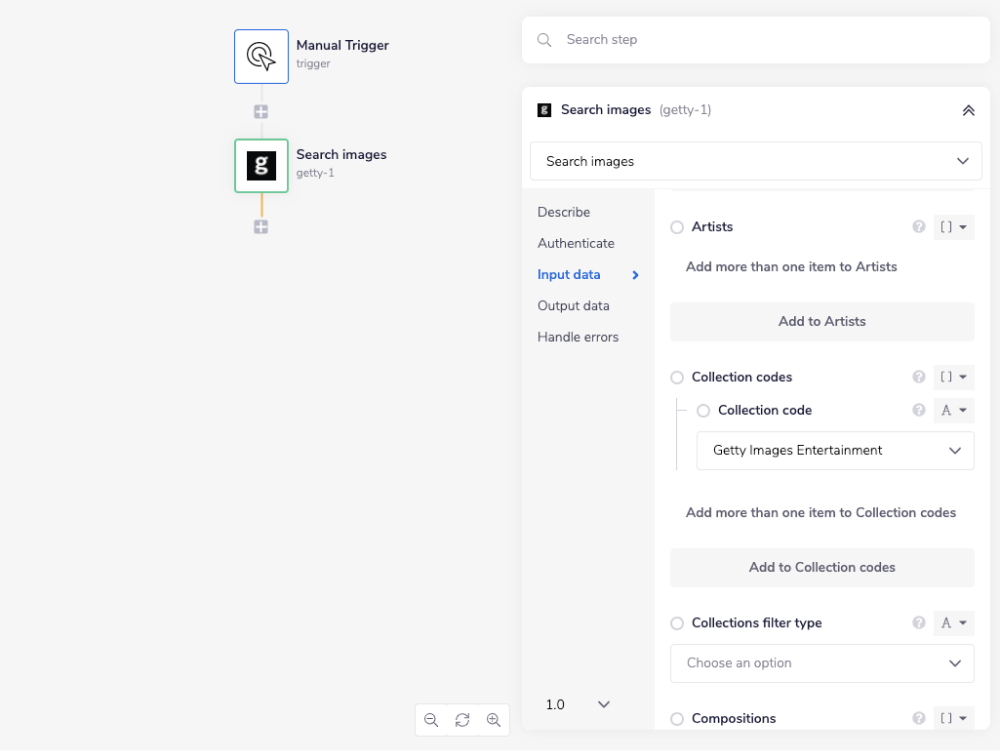Click the plus connector below Manual Trigger

pos(261,112)
